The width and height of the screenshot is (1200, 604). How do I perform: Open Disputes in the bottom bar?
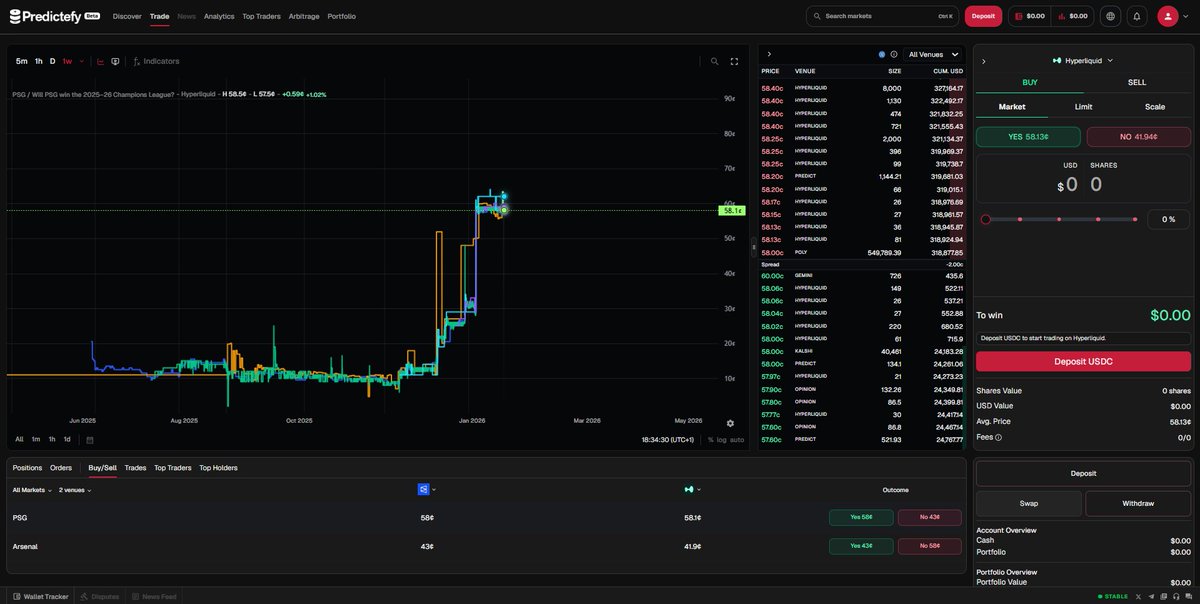coord(99,596)
